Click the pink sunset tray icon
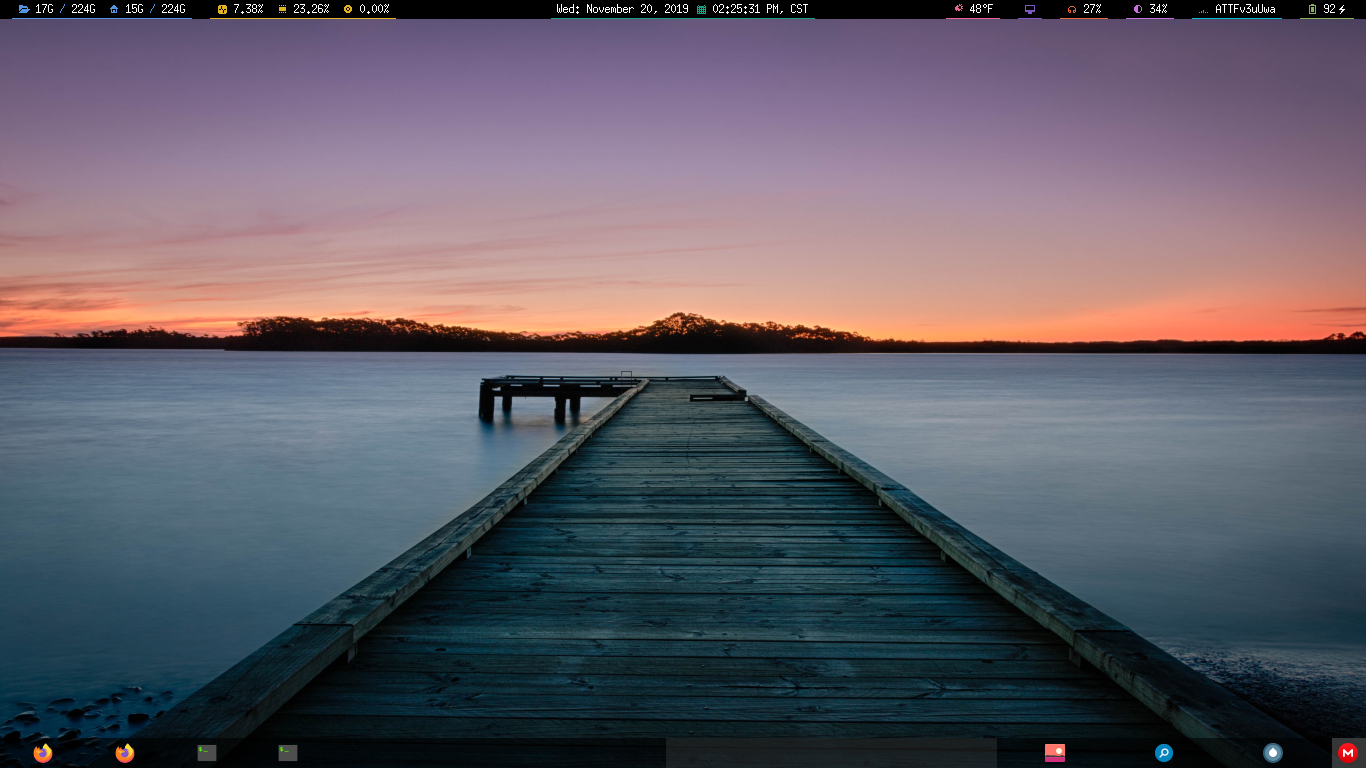This screenshot has height=768, width=1366. tap(1055, 753)
